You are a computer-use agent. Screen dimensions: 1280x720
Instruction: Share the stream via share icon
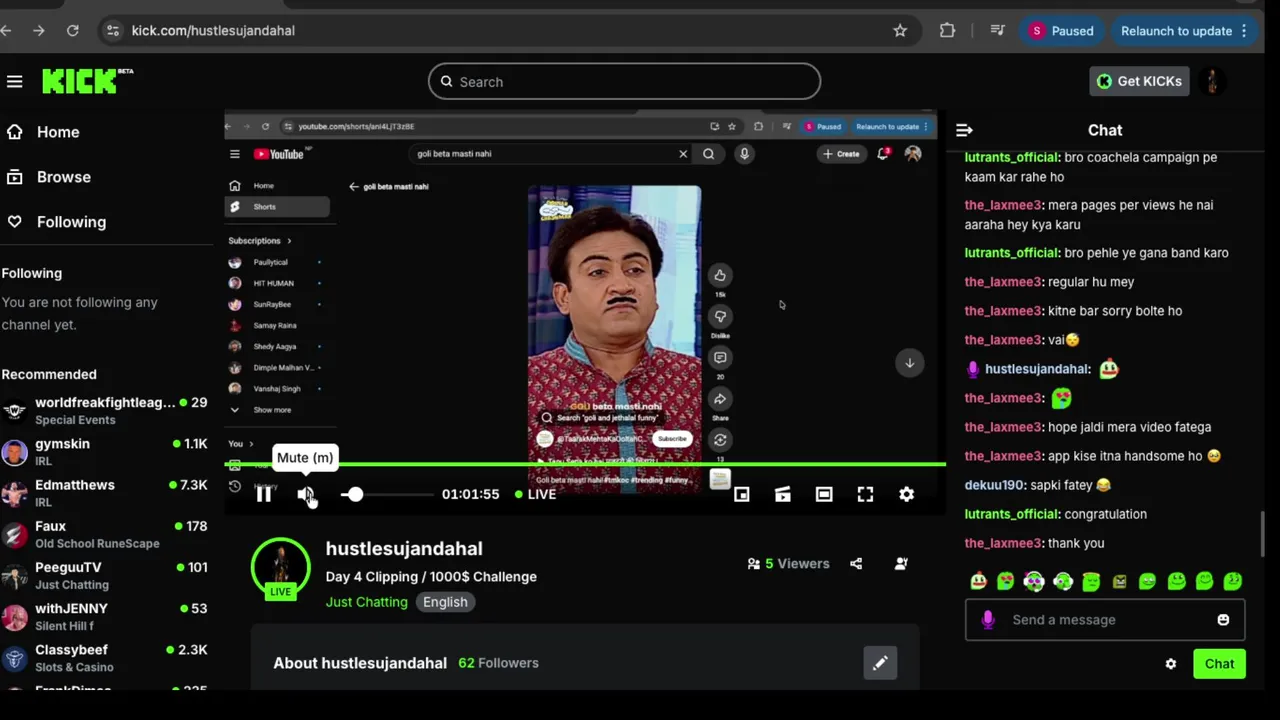pos(856,564)
